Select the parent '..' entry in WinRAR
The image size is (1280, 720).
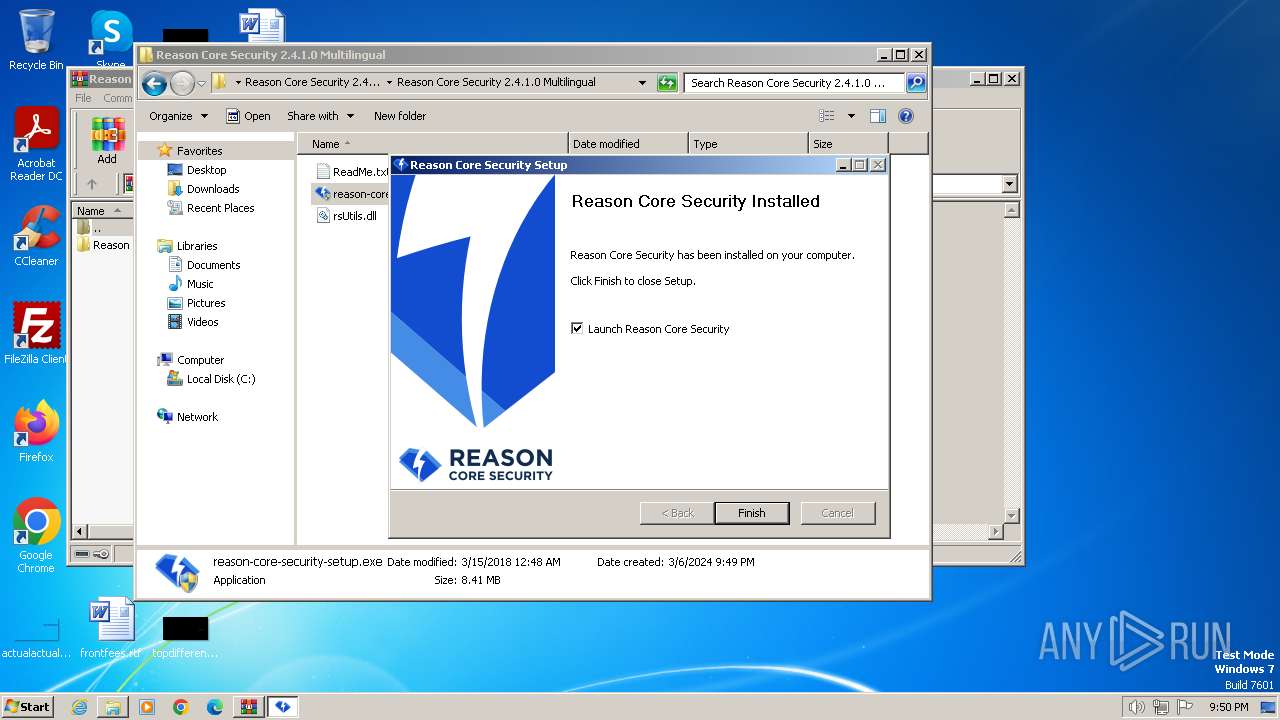(90, 228)
